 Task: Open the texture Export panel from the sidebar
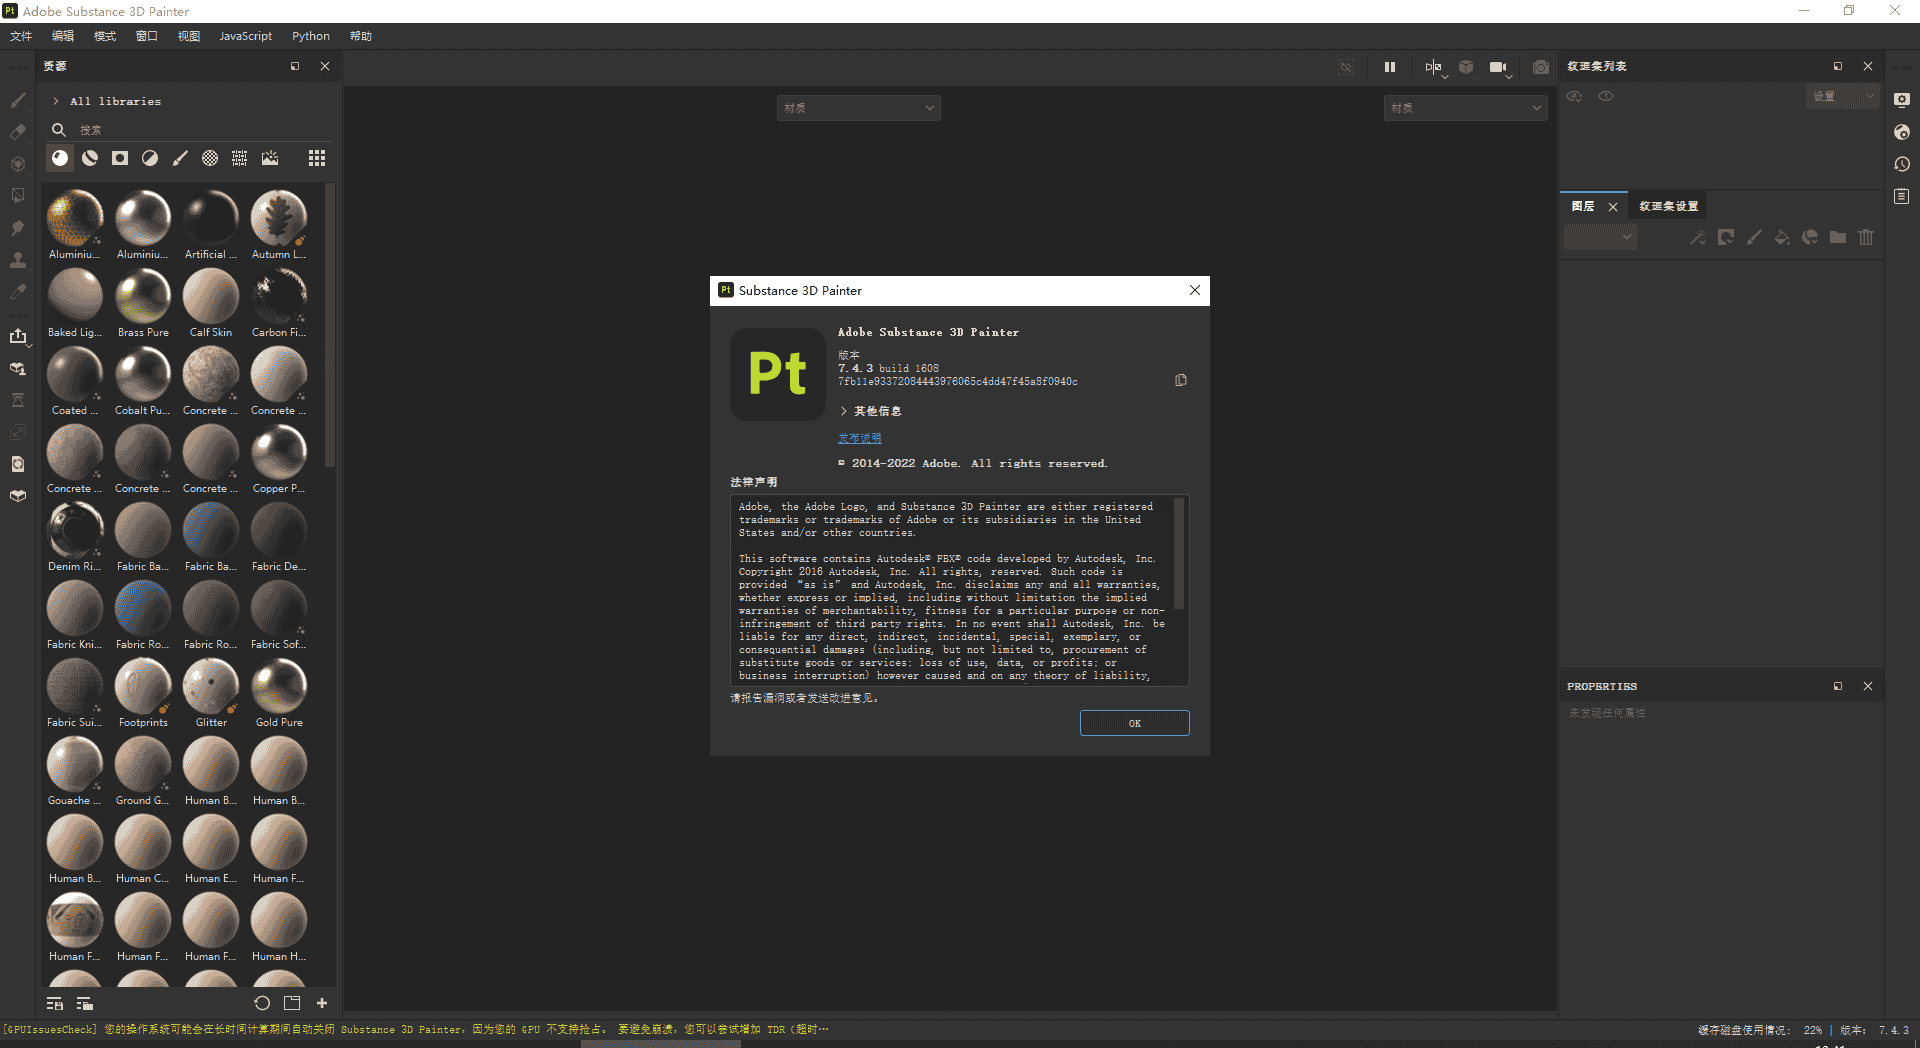coord(19,337)
